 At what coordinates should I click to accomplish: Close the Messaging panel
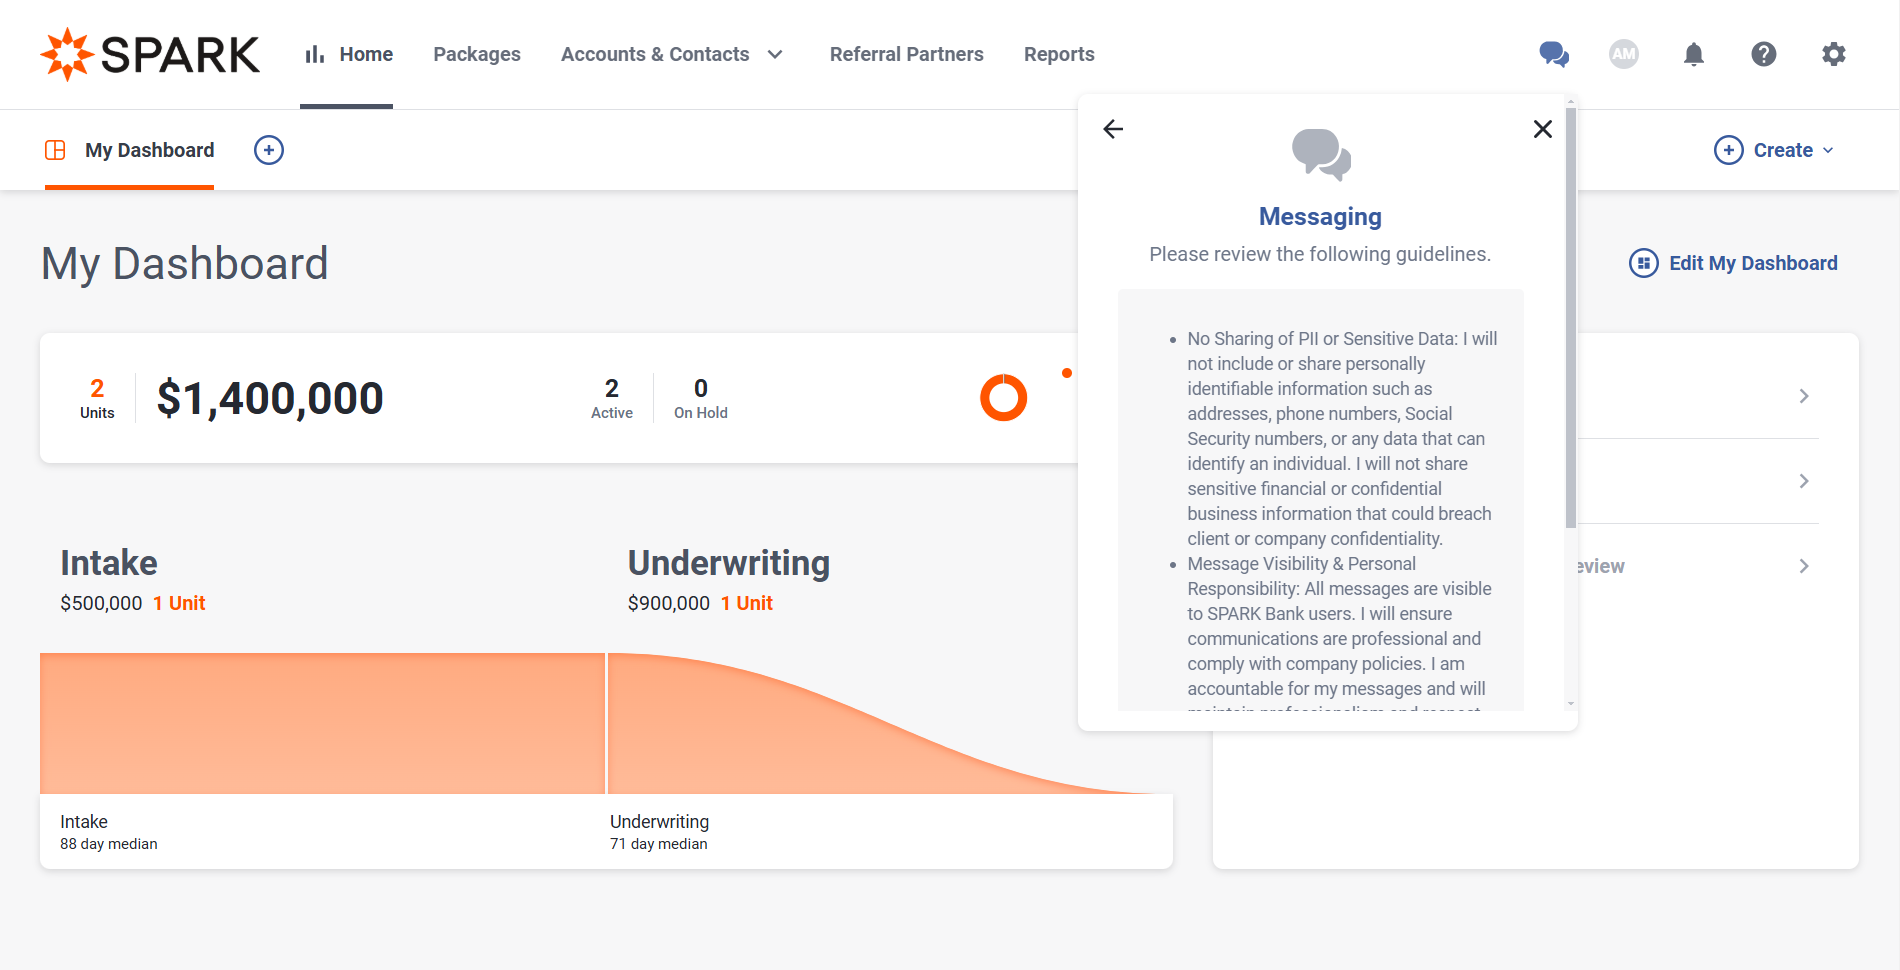tap(1543, 129)
